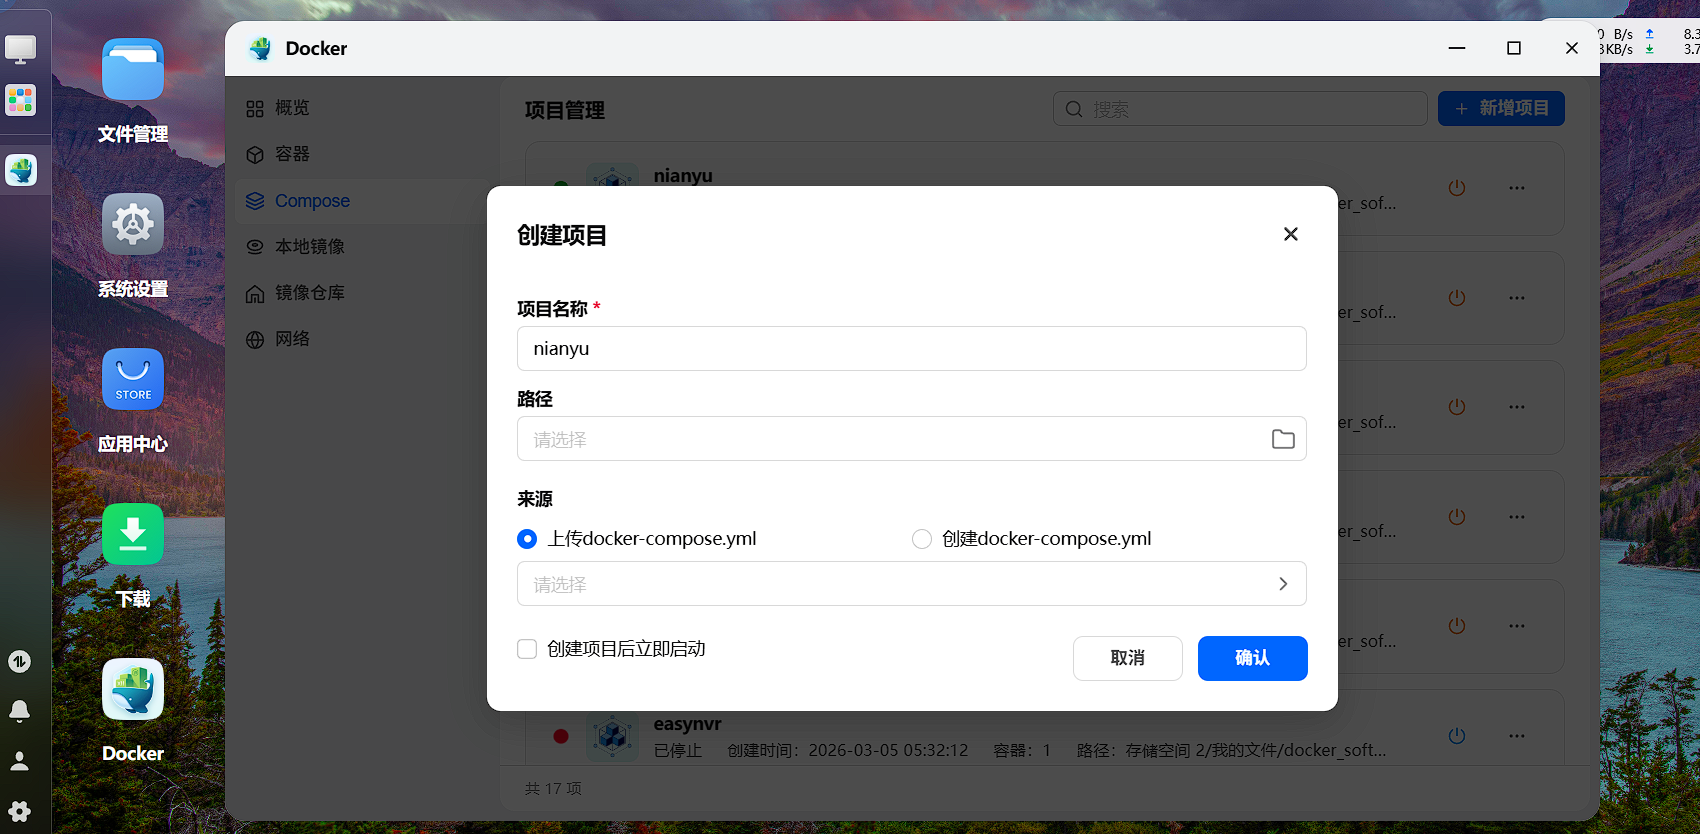Open the gear settings icon in the dock
This screenshot has height=834, width=1700.
coord(19,811)
